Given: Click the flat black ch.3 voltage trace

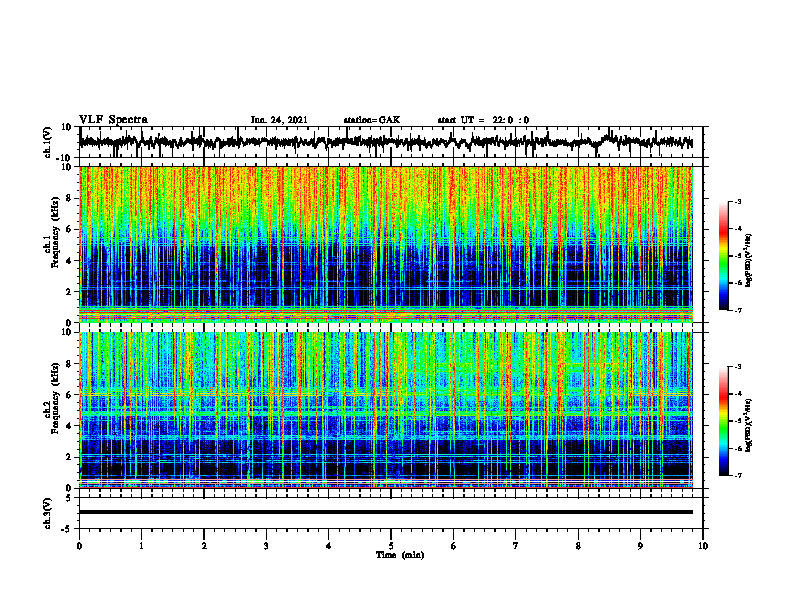Looking at the screenshot, I should pyautogui.click(x=386, y=512).
